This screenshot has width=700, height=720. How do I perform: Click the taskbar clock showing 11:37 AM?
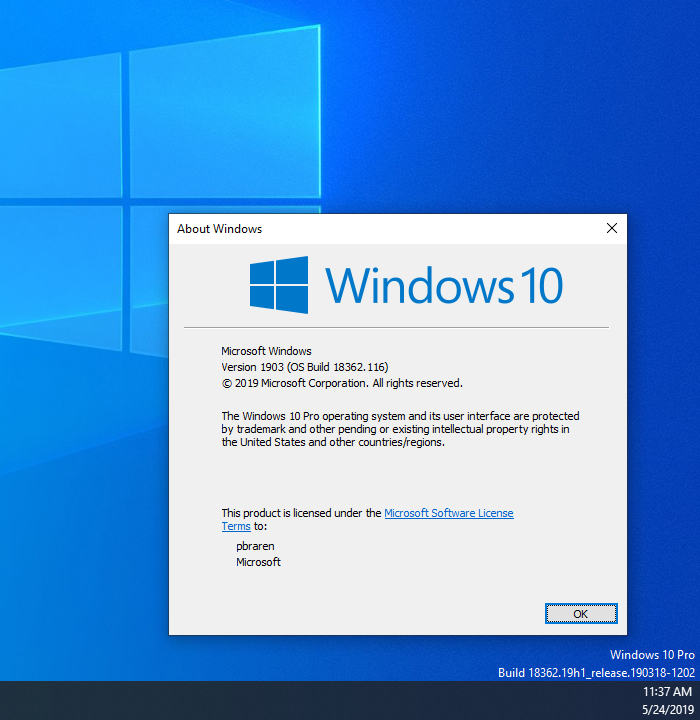click(x=667, y=692)
